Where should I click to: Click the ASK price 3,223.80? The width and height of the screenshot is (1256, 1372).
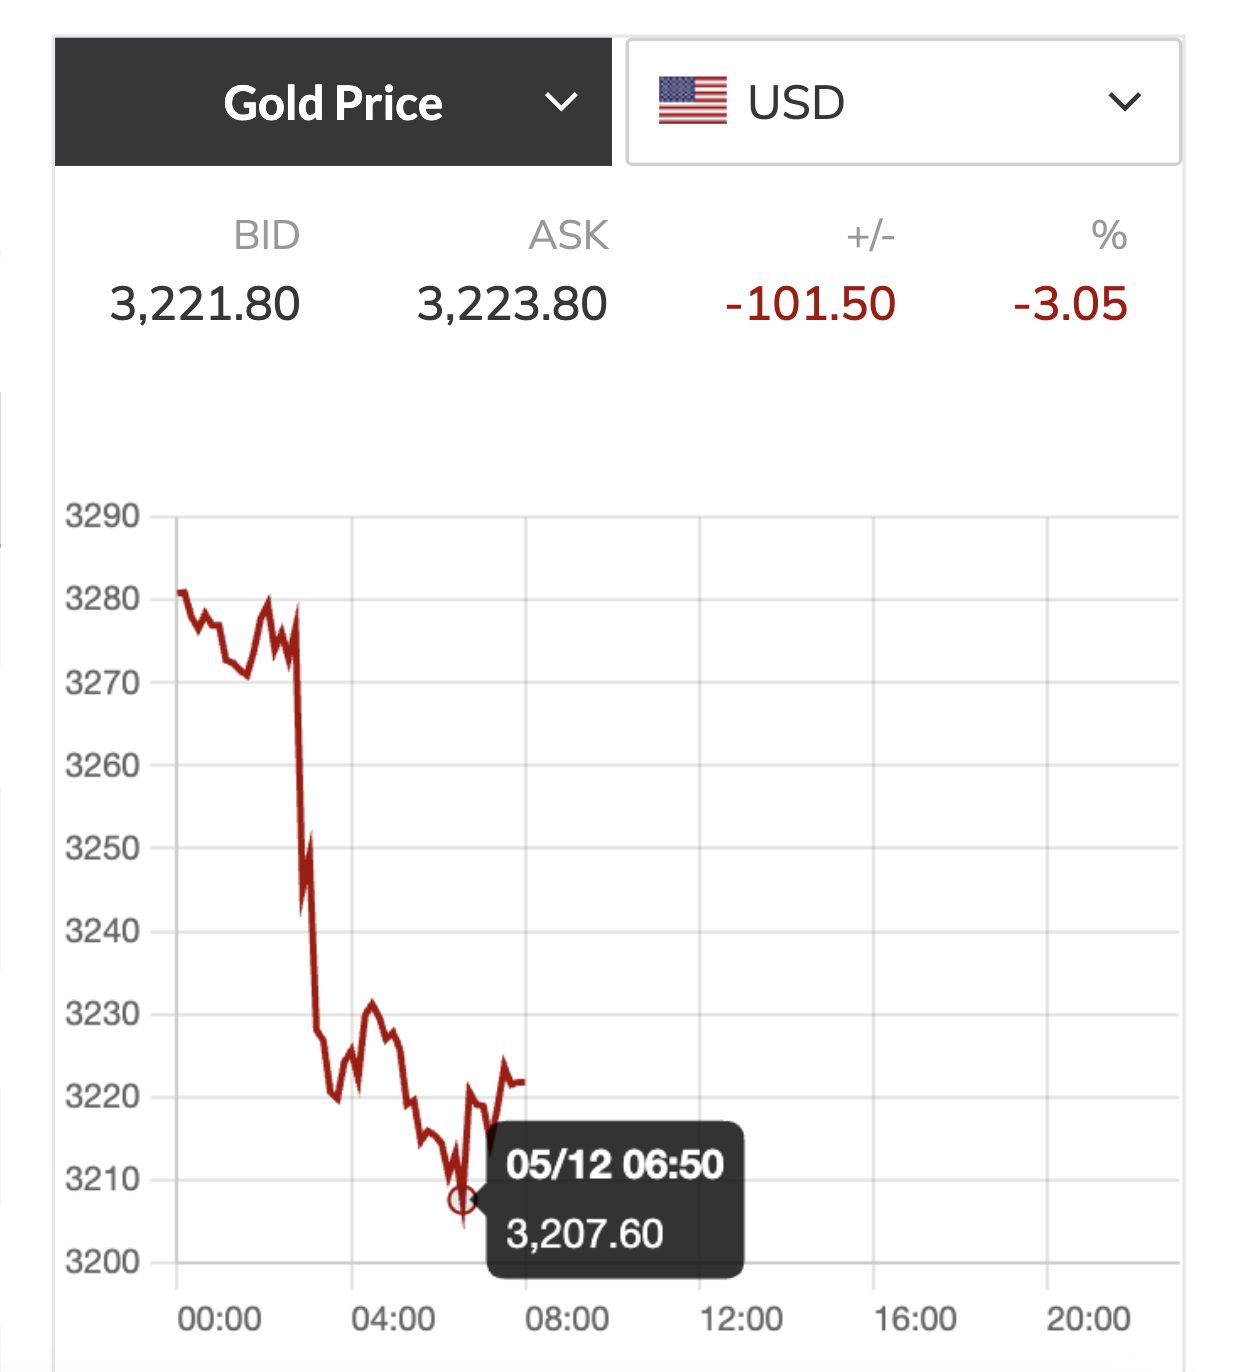coord(512,304)
